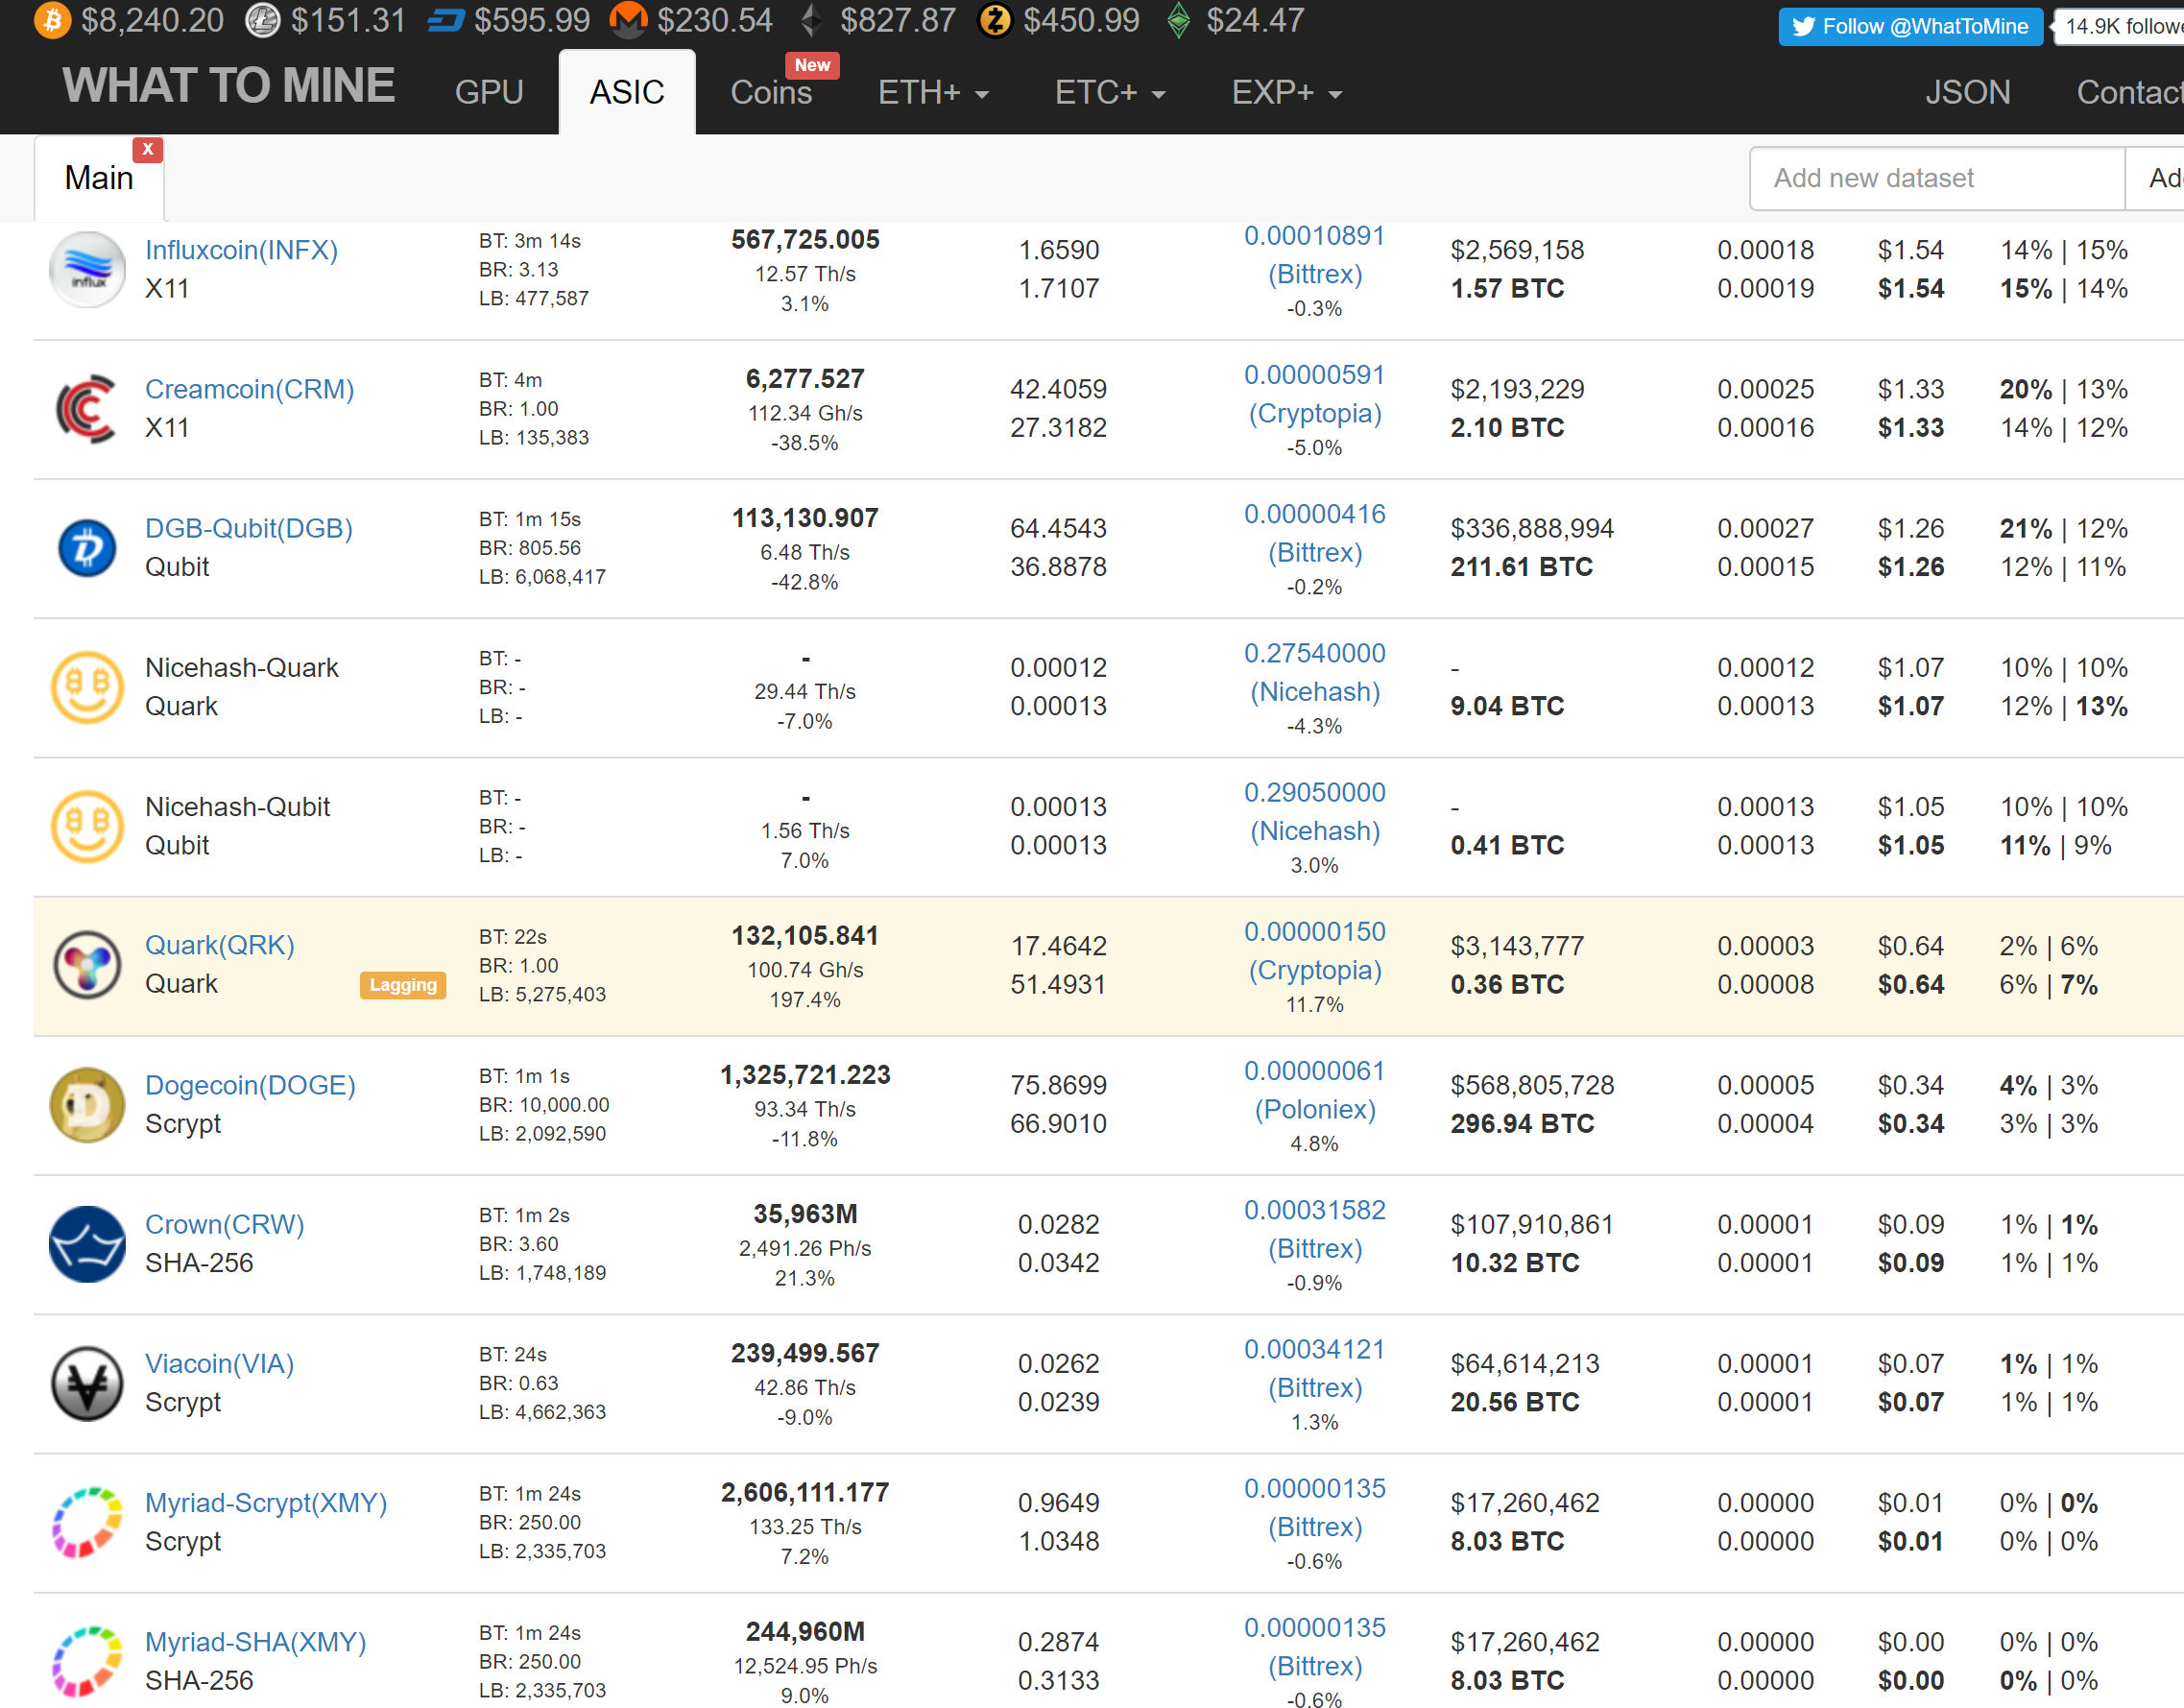
Task: Select DGB-Qubit market cap $336,888,994
Action: [1532, 528]
